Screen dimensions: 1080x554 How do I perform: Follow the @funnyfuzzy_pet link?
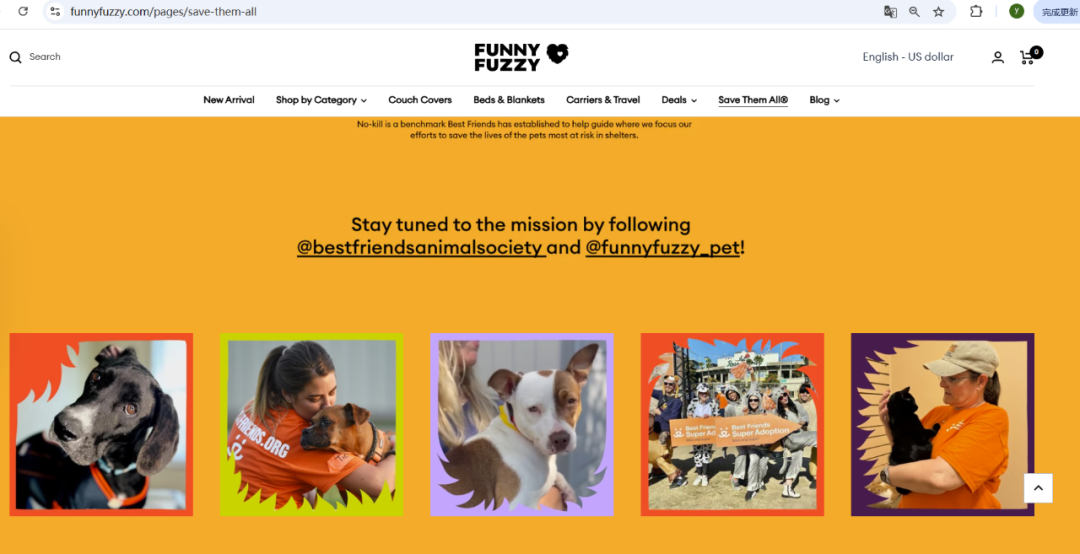click(x=662, y=247)
